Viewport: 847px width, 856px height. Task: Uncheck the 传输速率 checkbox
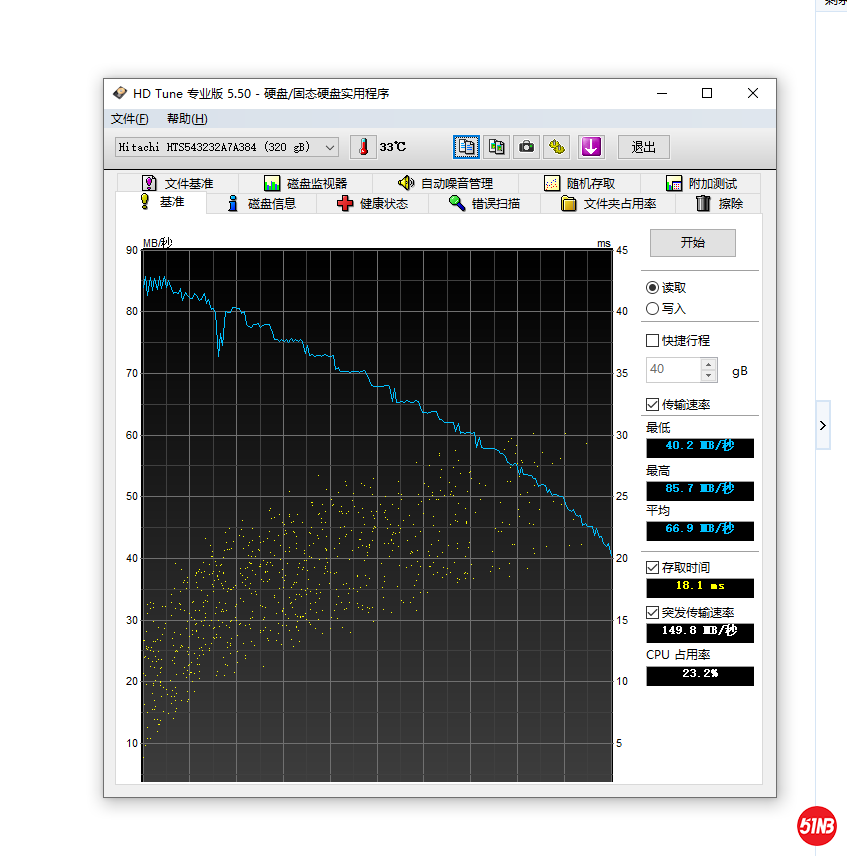pos(653,405)
